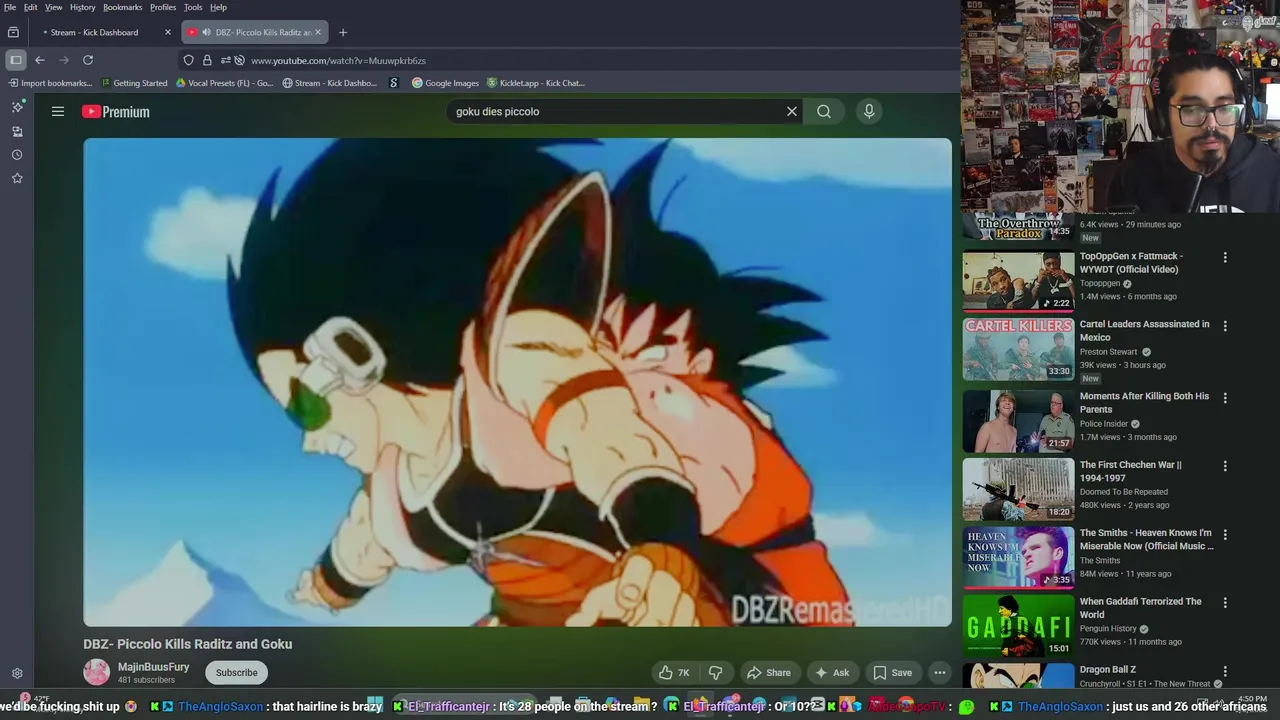Clear the search text with the X
The height and width of the screenshot is (720, 1280).
[792, 112]
